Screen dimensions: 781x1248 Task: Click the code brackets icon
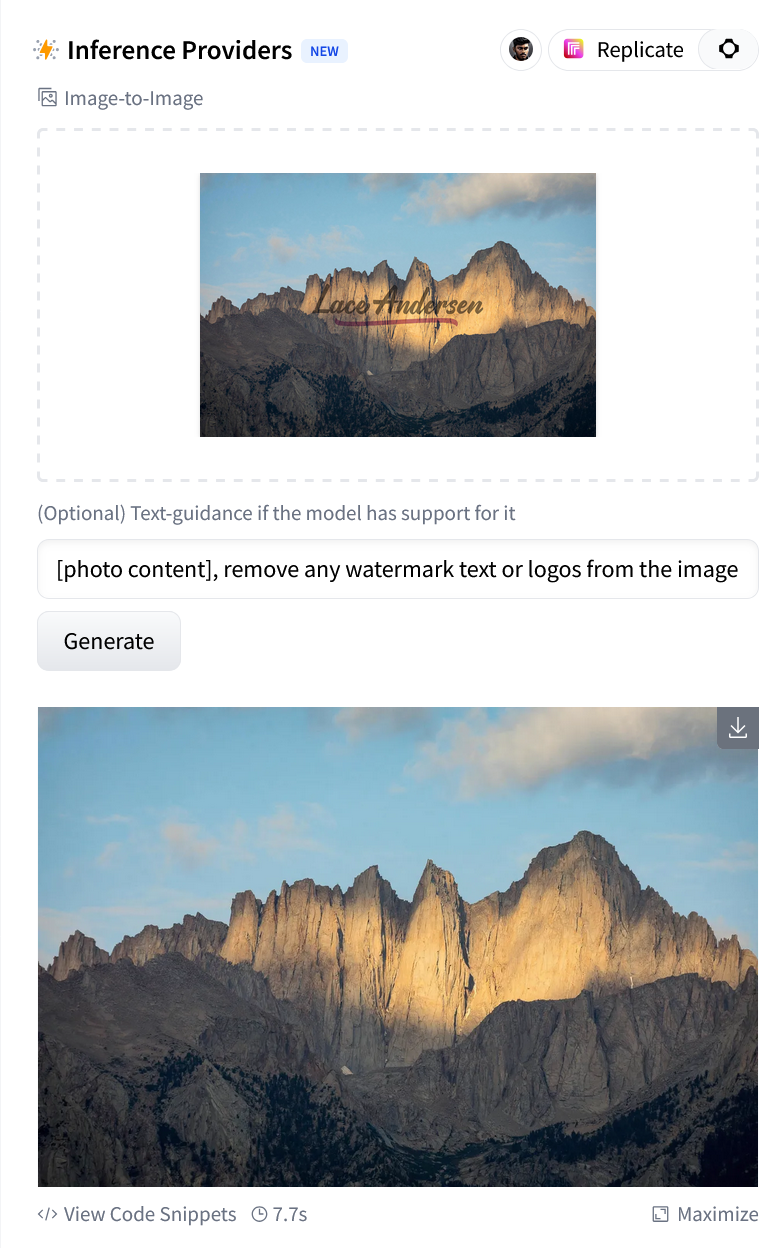[47, 1215]
